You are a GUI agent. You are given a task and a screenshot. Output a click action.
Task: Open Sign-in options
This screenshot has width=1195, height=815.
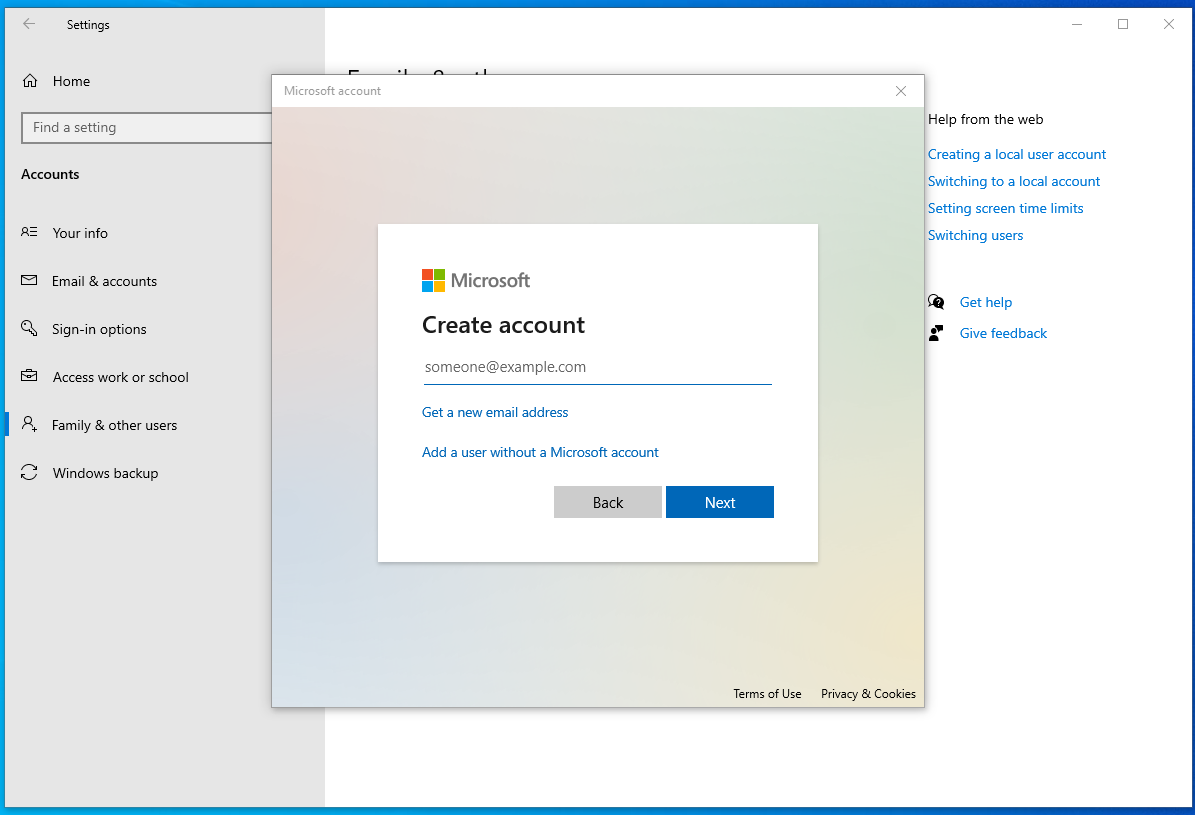tap(99, 329)
